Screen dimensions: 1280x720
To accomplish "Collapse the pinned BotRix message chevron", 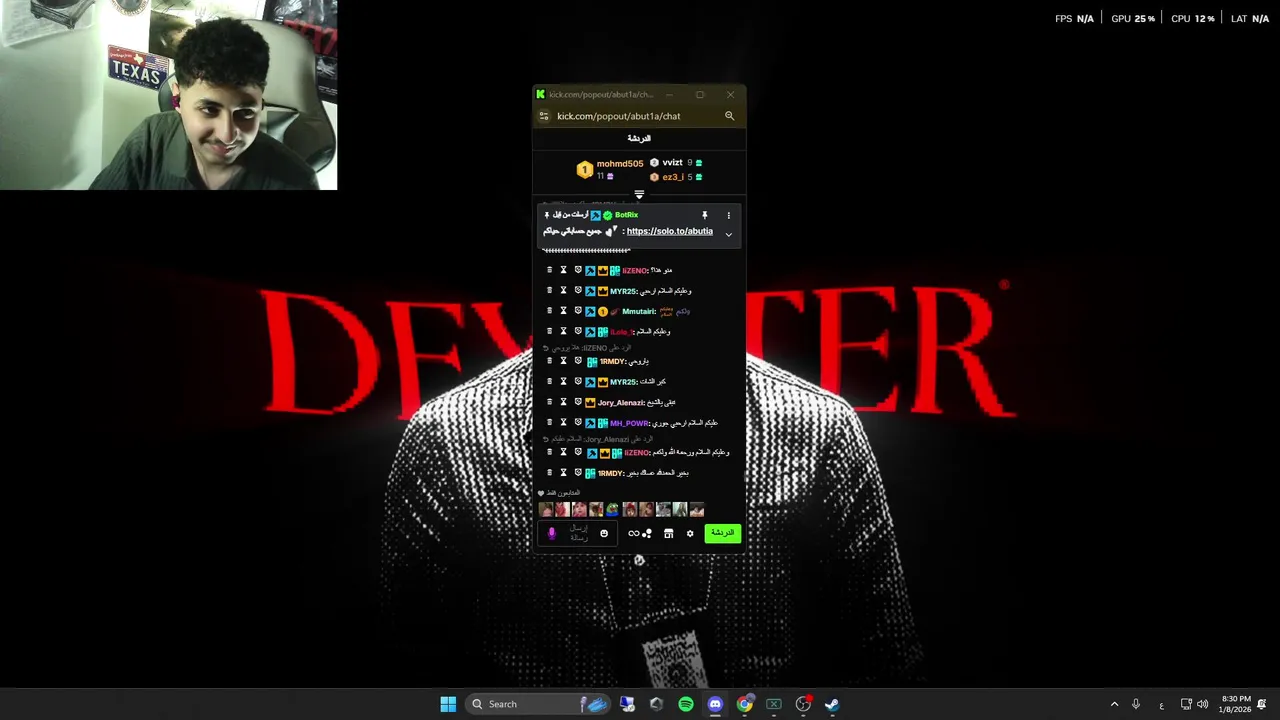I will coord(728,234).
